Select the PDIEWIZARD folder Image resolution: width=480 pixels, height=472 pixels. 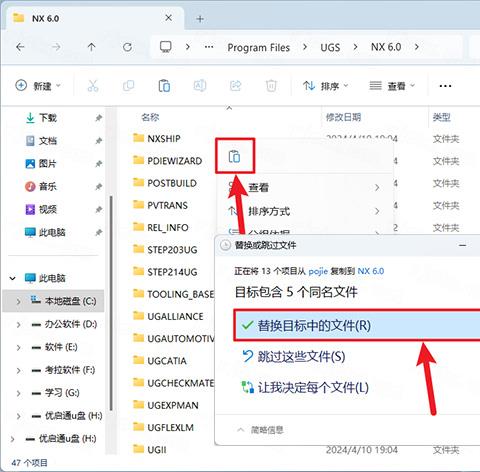point(167,161)
